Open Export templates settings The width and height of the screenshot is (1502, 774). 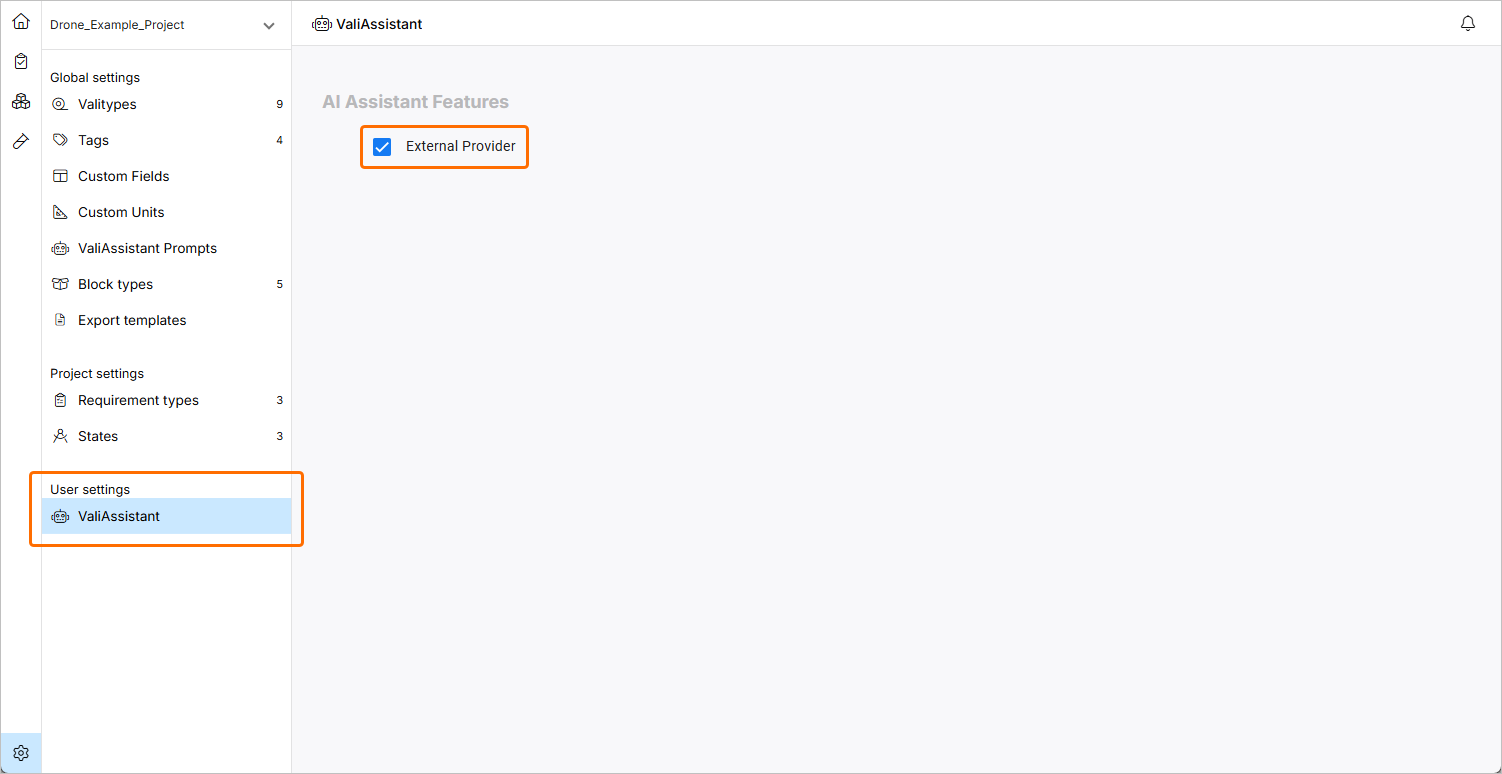pyautogui.click(x=166, y=320)
